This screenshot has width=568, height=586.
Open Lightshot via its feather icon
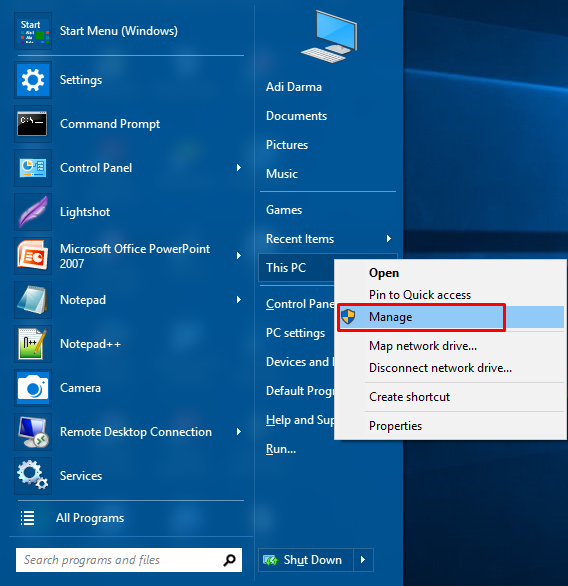(x=33, y=212)
